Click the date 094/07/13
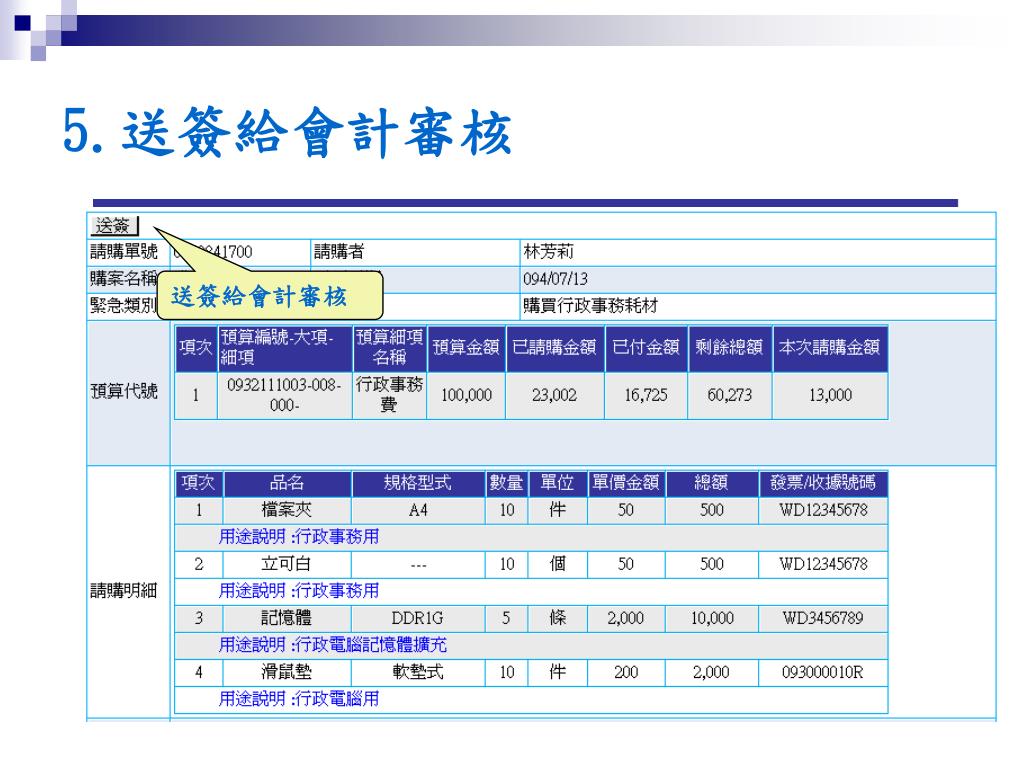The height and width of the screenshot is (768, 1024). (x=555, y=279)
